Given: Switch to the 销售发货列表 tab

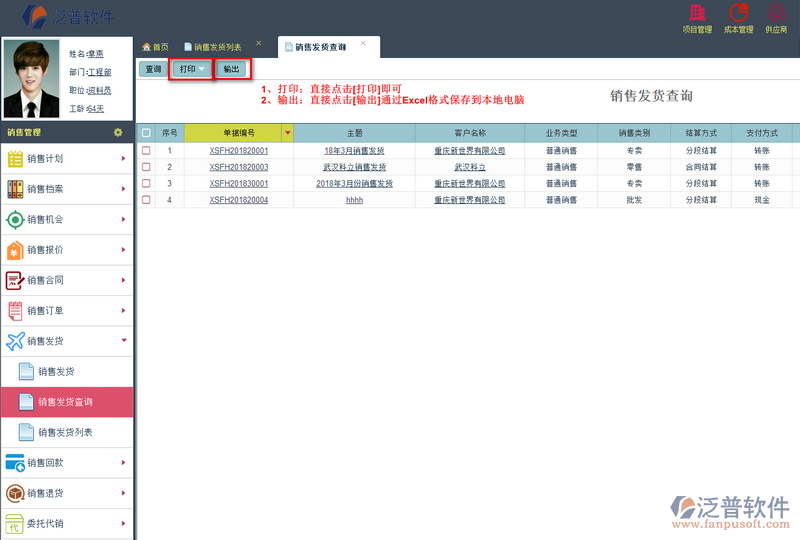Looking at the screenshot, I should click(x=217, y=47).
